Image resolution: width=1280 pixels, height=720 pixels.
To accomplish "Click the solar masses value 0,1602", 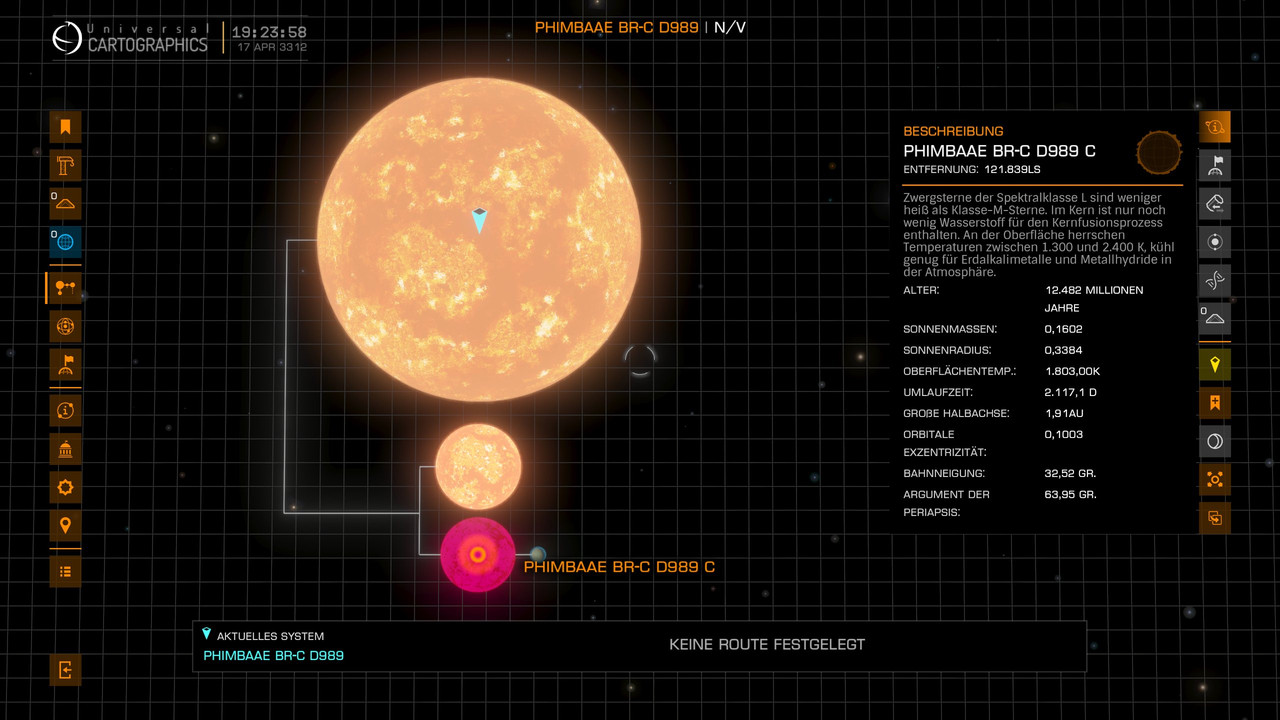I will pos(1064,329).
